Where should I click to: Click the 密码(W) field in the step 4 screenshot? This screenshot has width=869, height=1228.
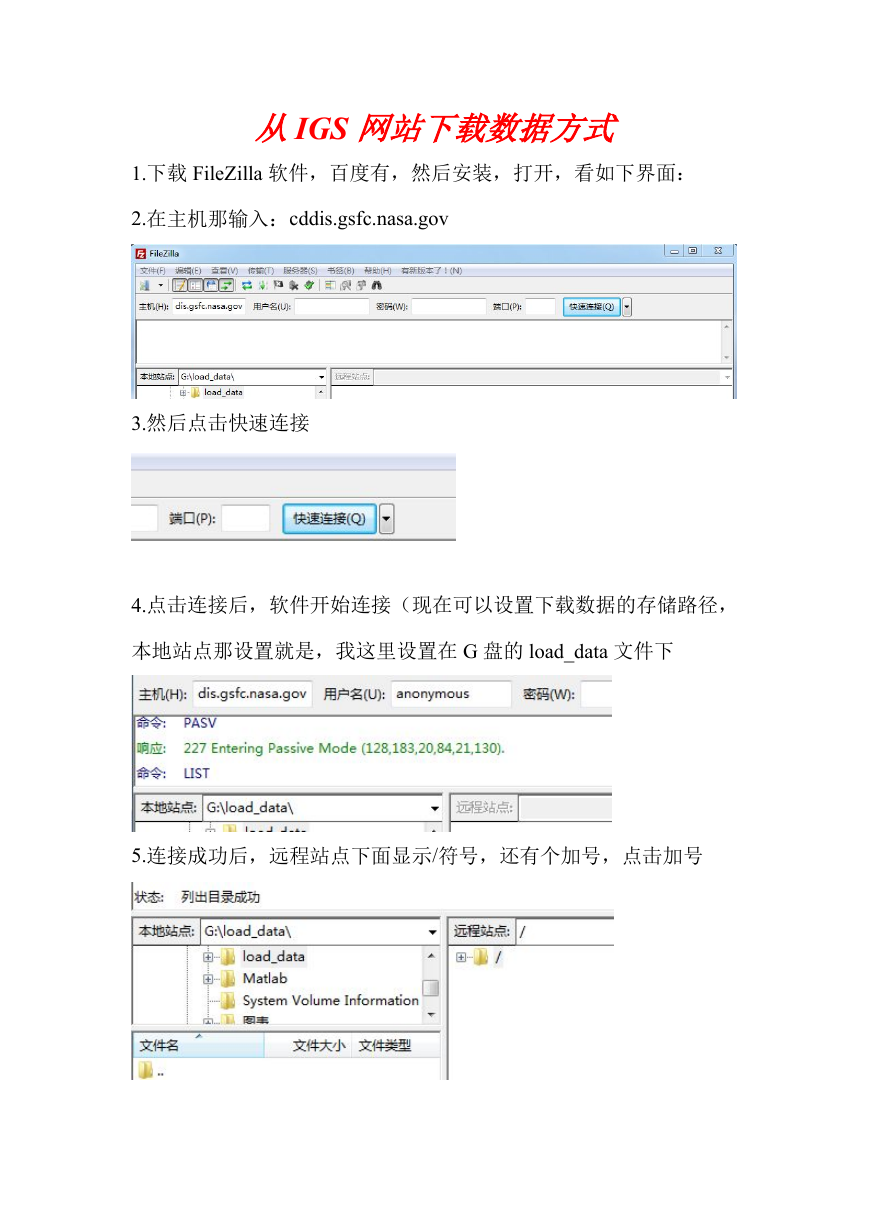pos(597,693)
